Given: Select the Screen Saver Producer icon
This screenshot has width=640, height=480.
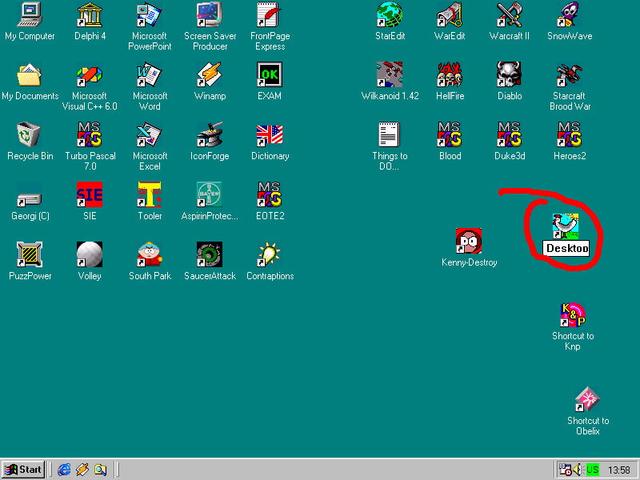Looking at the screenshot, I should pyautogui.click(x=209, y=14).
